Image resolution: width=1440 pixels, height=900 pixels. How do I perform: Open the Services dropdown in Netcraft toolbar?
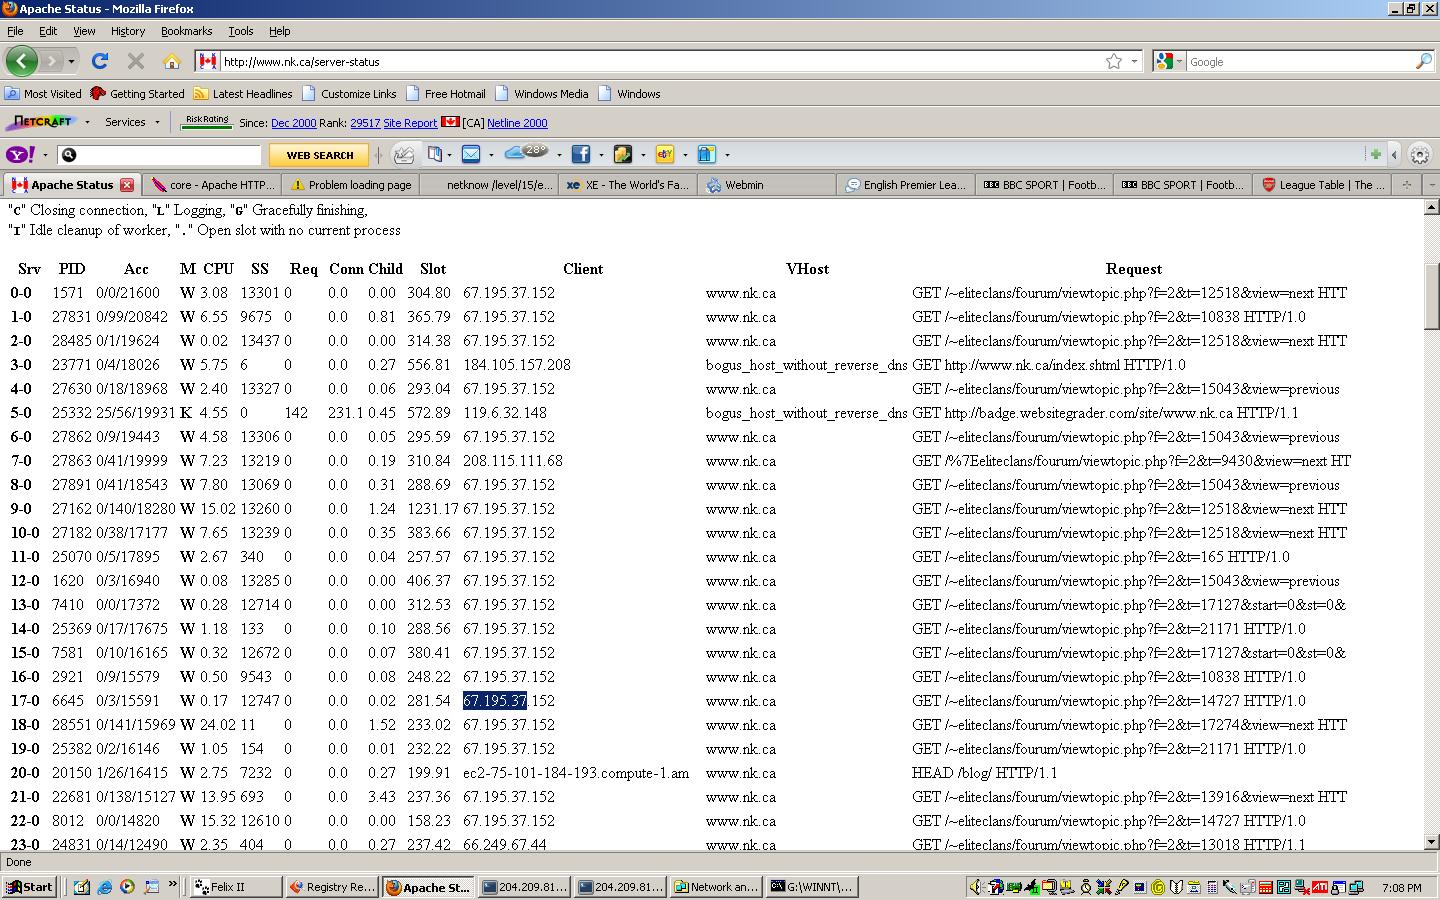click(x=132, y=122)
